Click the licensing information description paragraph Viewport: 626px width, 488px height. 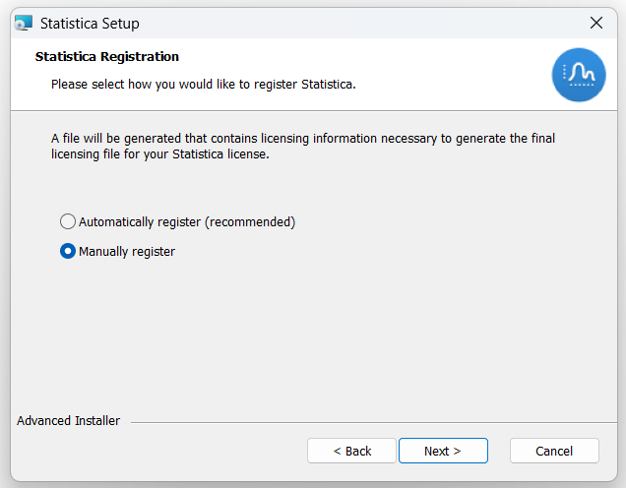pyautogui.click(x=303, y=146)
